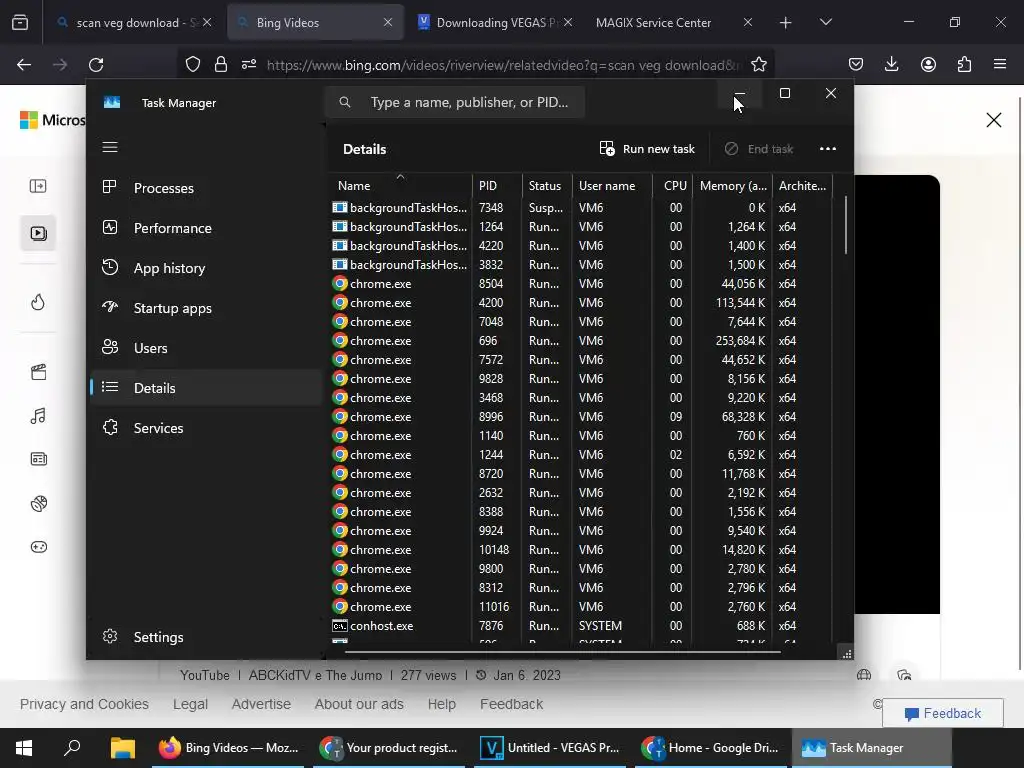Click Firefox back navigation arrow
This screenshot has width=1024, height=768.
[x=24, y=65]
